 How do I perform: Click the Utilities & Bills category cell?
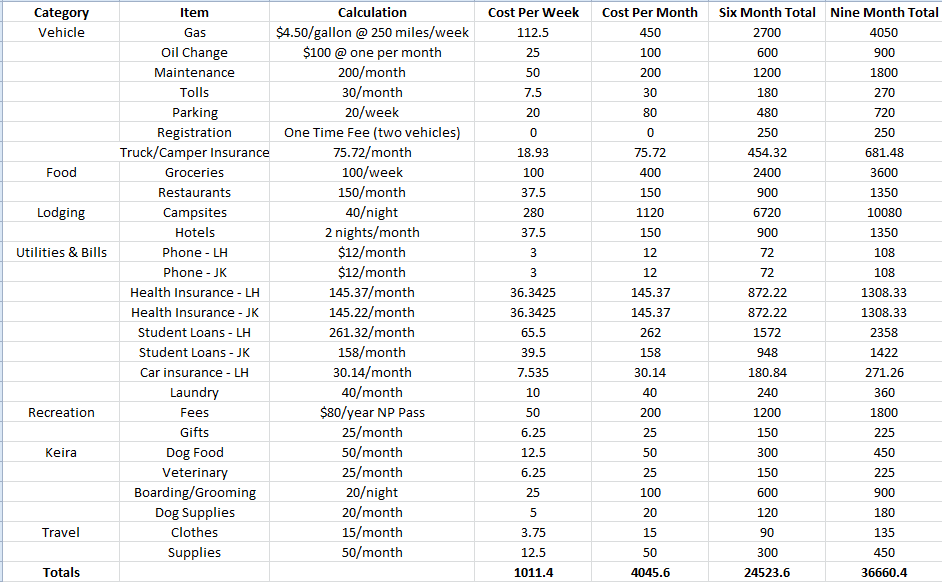coord(61,253)
